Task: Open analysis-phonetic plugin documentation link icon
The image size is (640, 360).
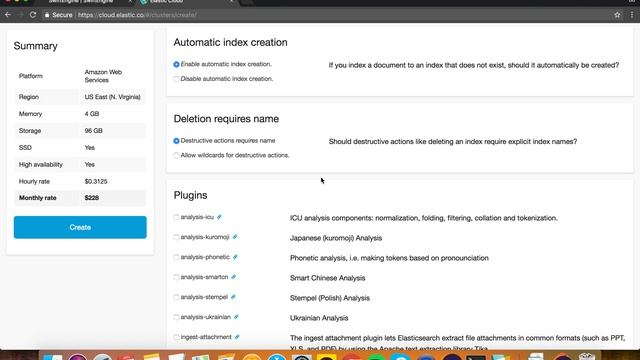Action: (235, 257)
